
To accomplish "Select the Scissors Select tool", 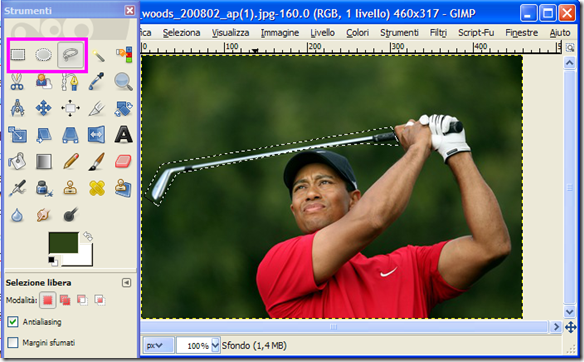I will click(17, 82).
